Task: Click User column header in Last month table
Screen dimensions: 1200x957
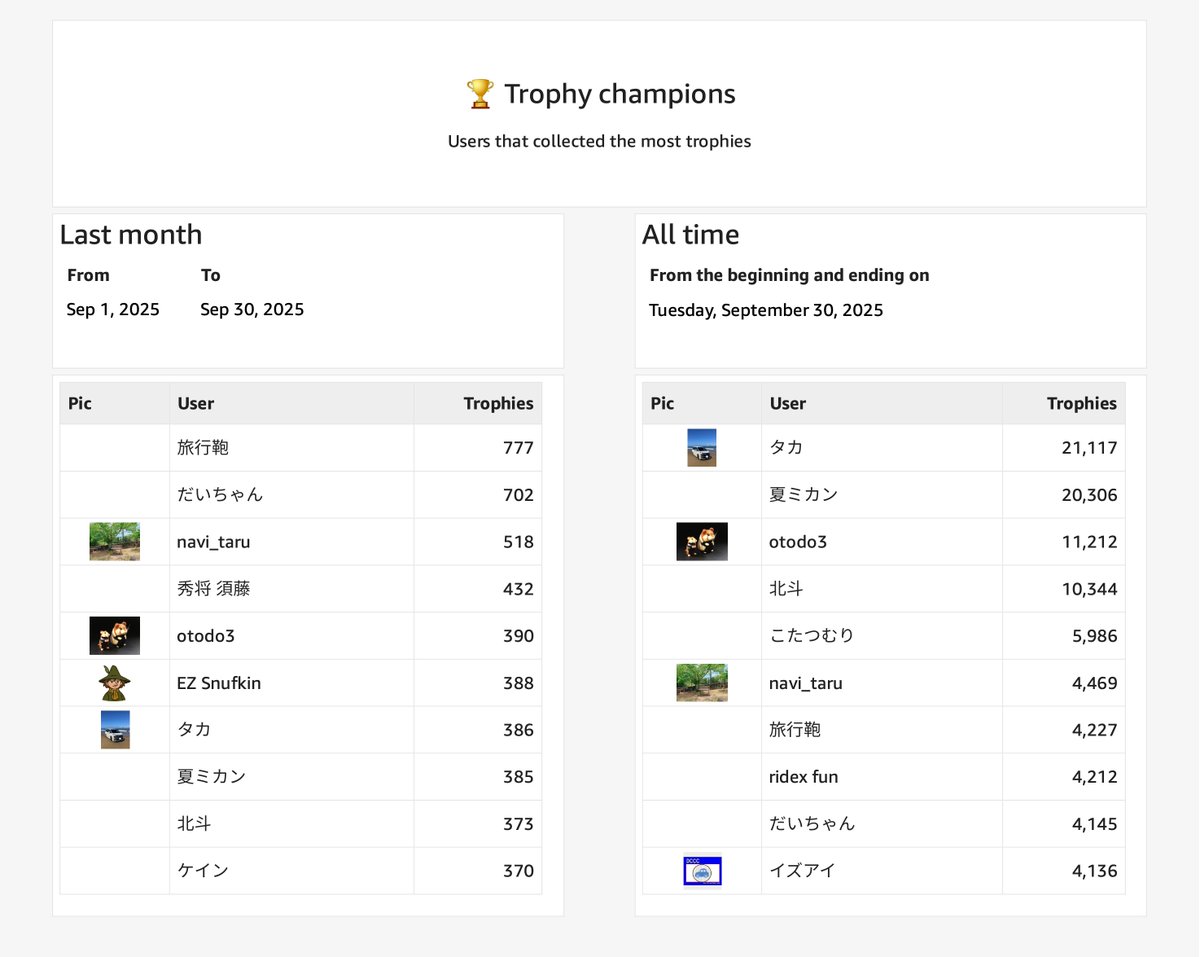Action: coord(196,404)
